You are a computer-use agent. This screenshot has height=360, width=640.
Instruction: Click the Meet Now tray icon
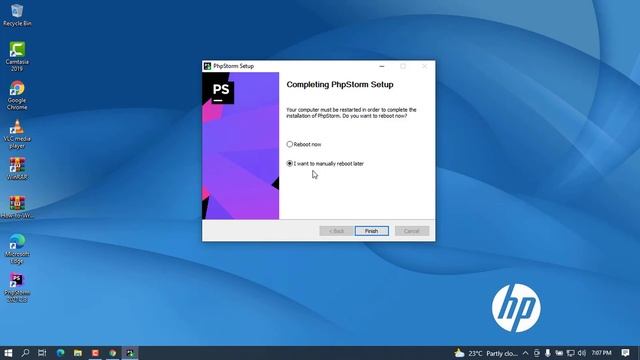click(537, 353)
